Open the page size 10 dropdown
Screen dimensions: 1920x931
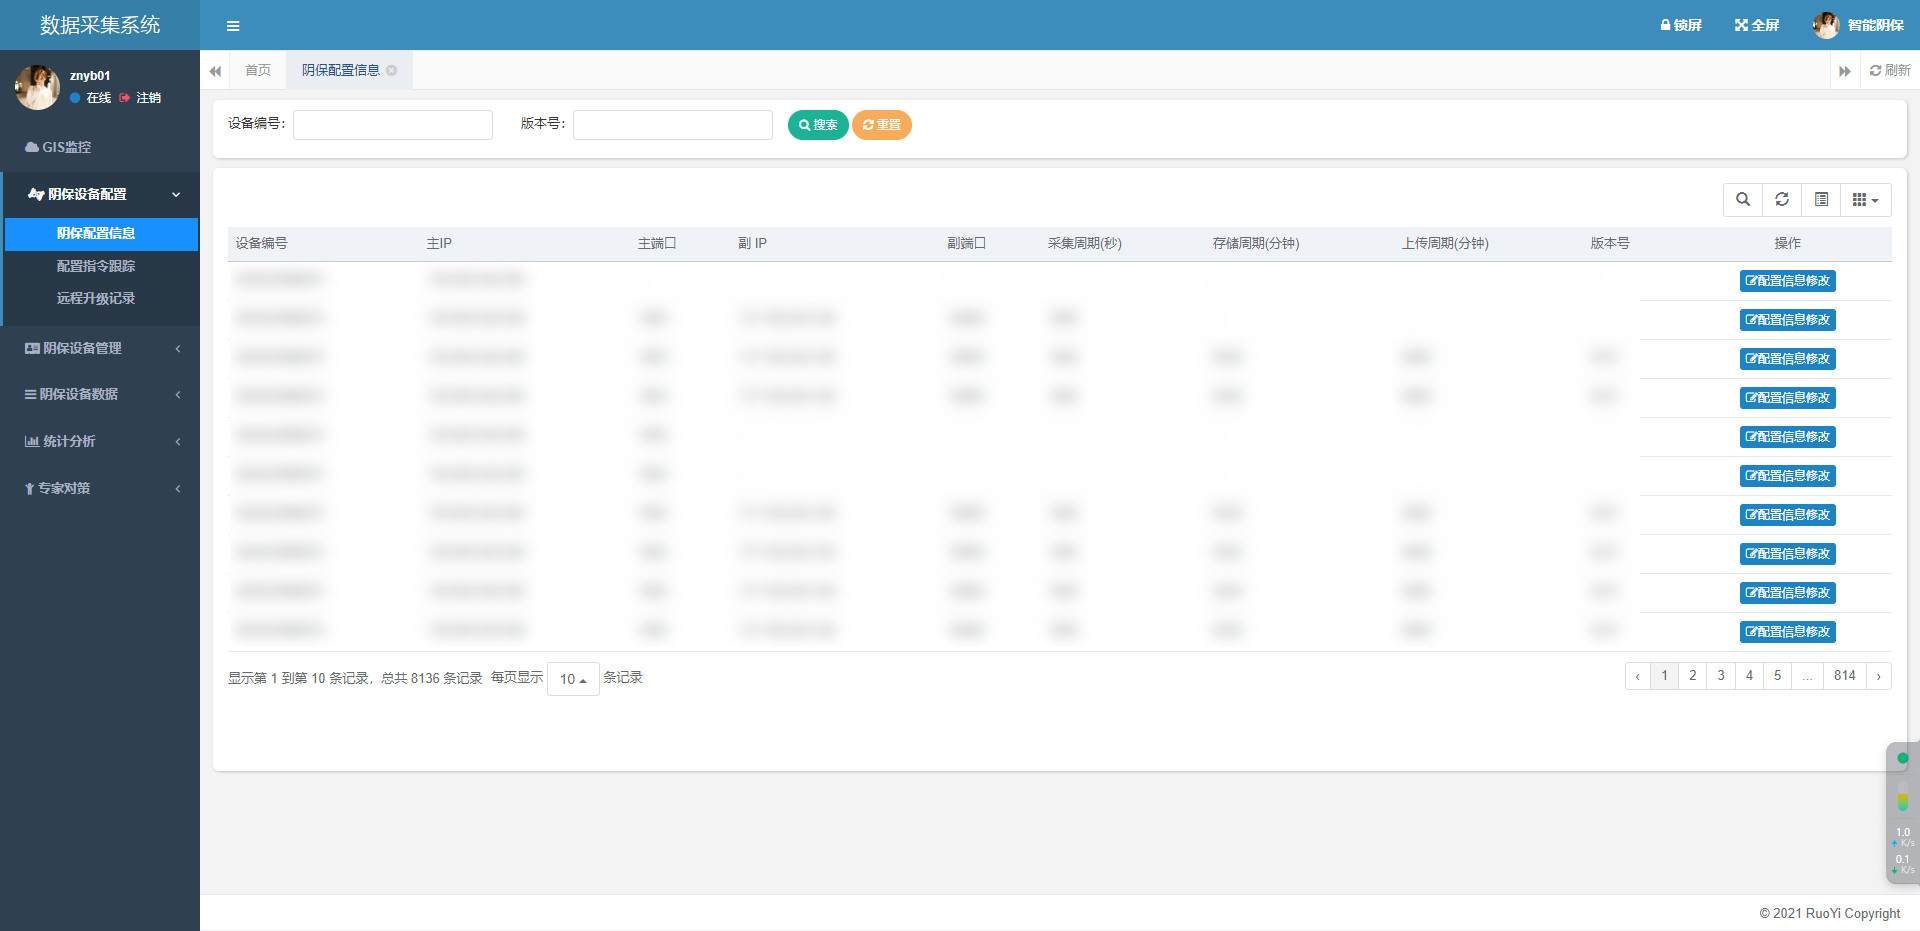tap(573, 679)
